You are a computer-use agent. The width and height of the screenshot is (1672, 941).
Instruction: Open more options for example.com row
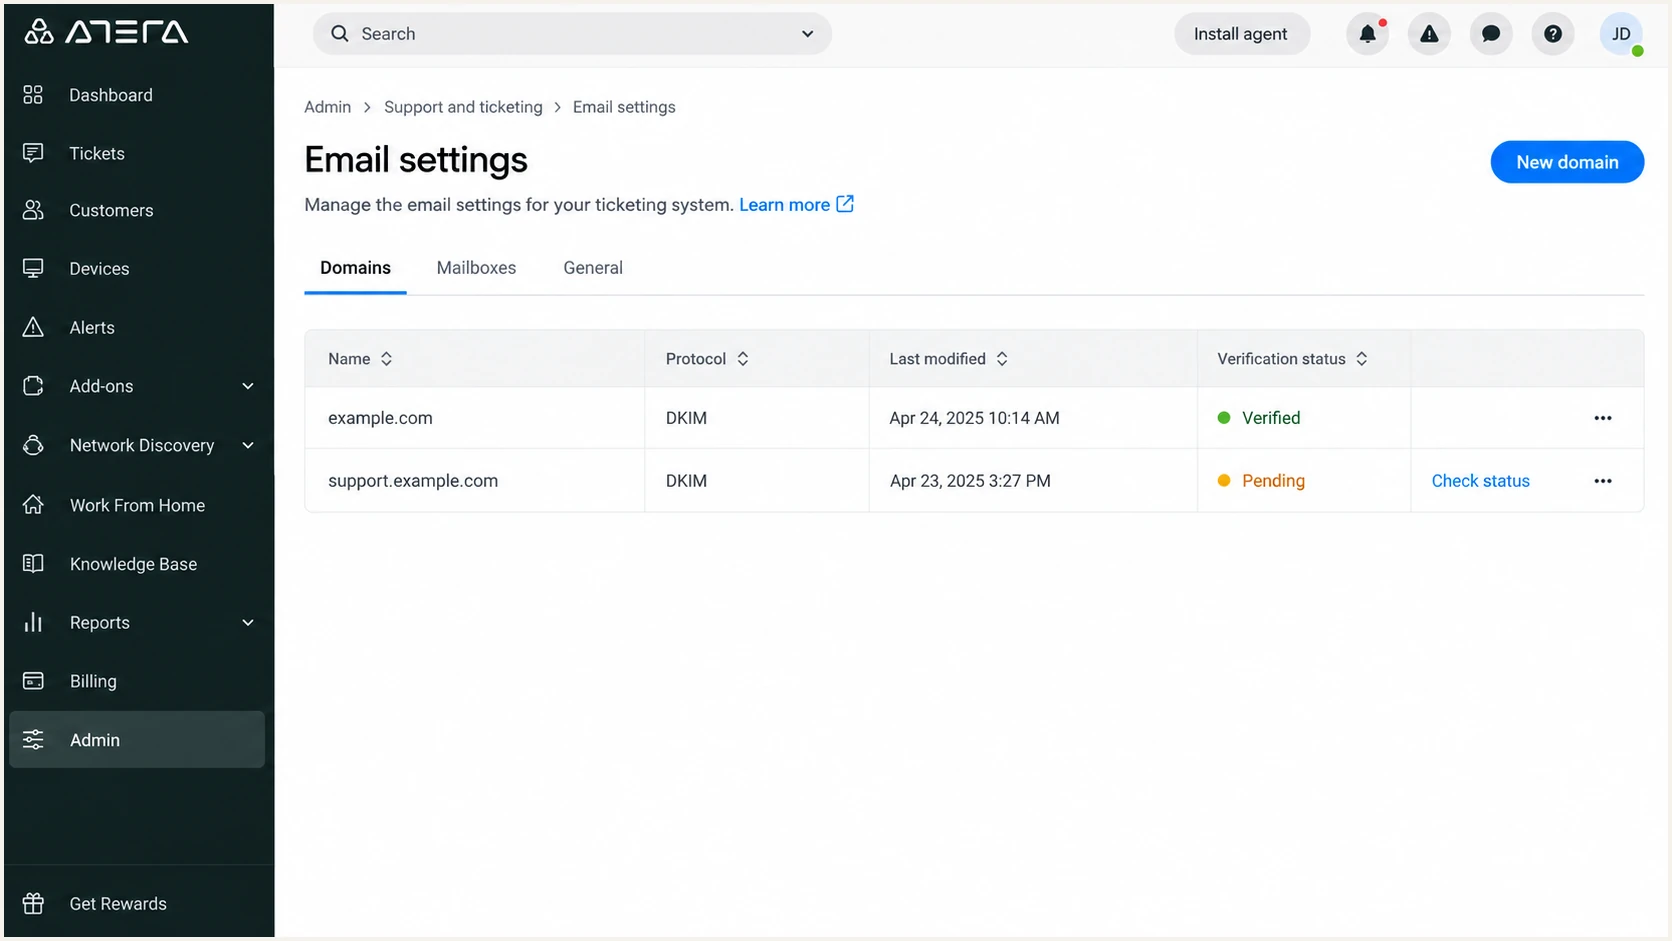tap(1603, 418)
